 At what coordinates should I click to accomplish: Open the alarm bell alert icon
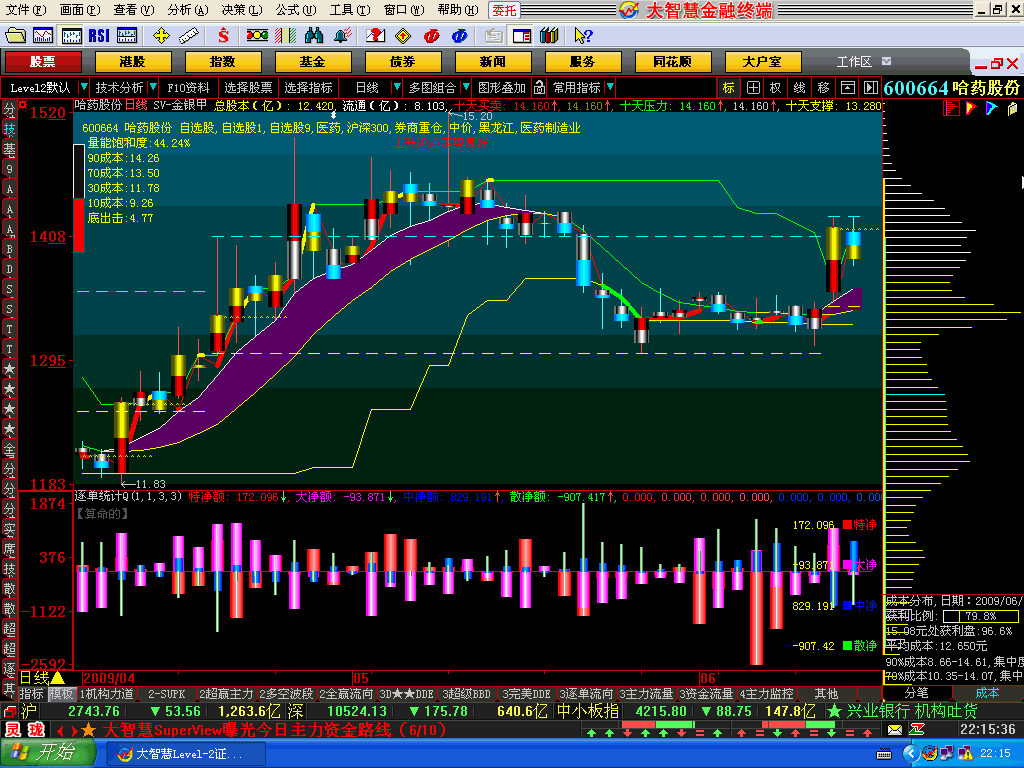[x=343, y=35]
